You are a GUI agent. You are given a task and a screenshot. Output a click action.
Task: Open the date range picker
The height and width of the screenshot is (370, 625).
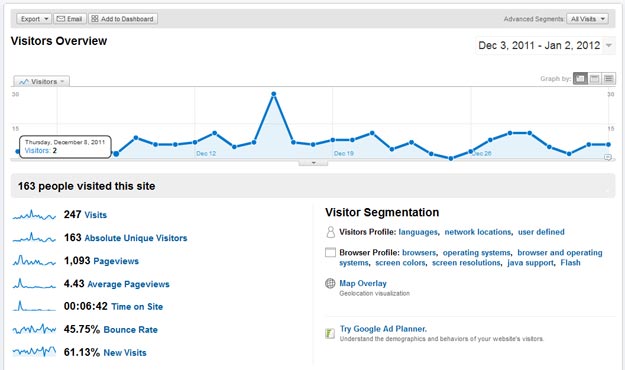(545, 45)
